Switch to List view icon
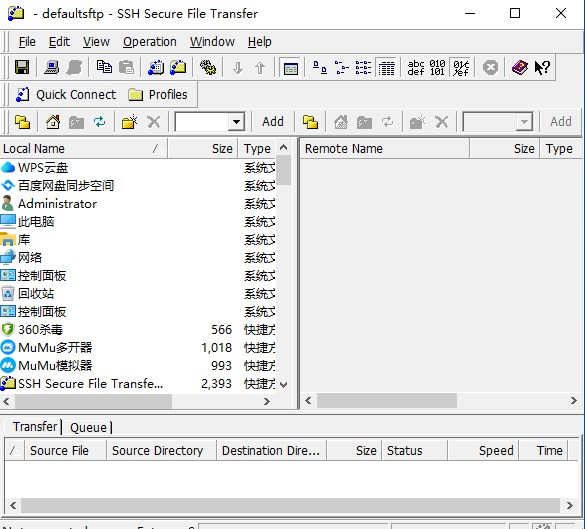 pos(363,68)
